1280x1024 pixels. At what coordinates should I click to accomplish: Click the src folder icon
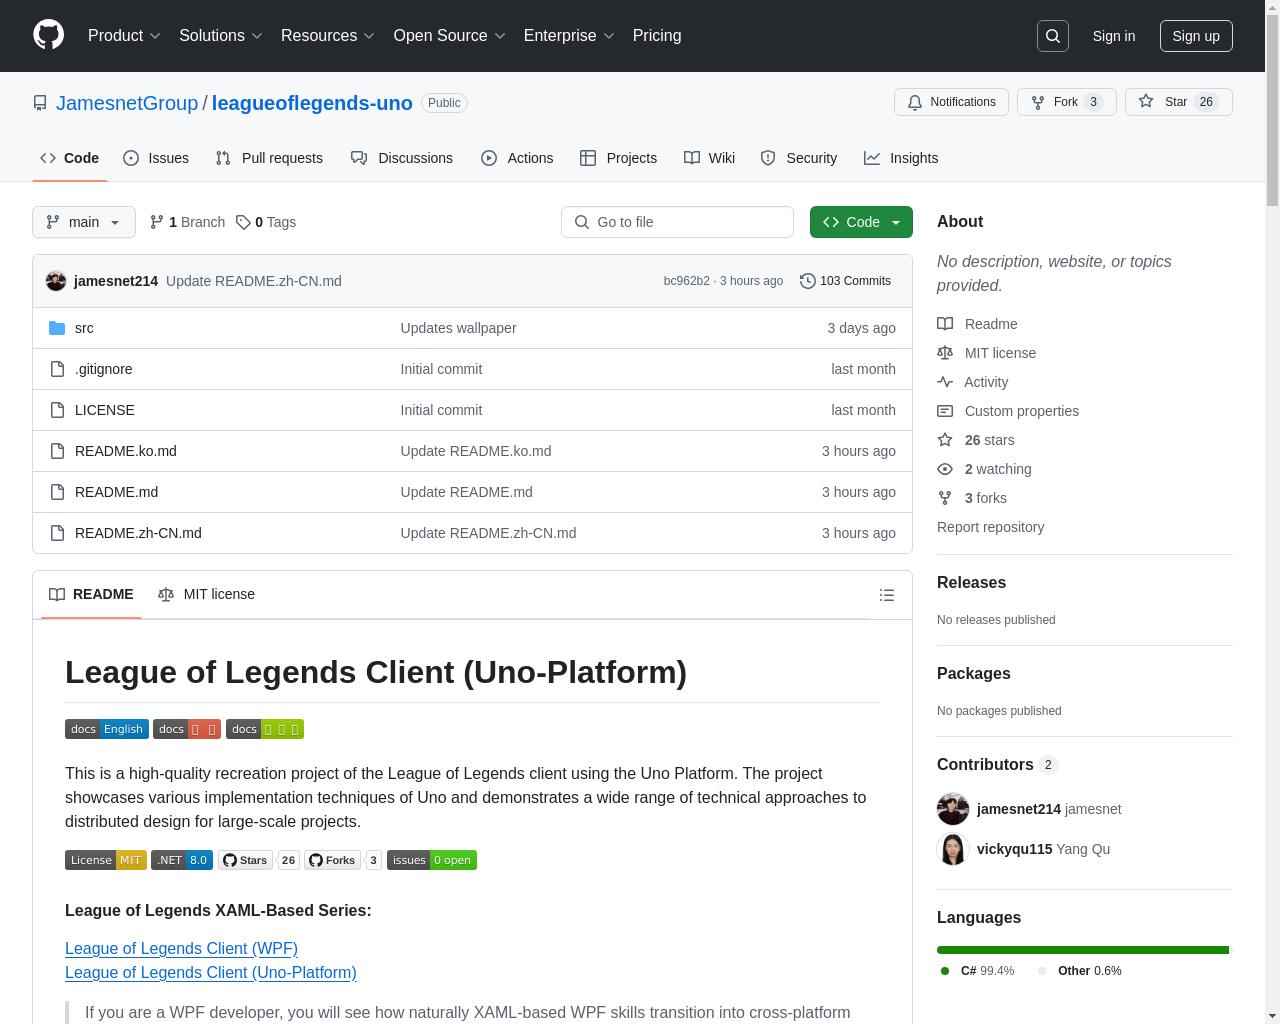tap(57, 328)
